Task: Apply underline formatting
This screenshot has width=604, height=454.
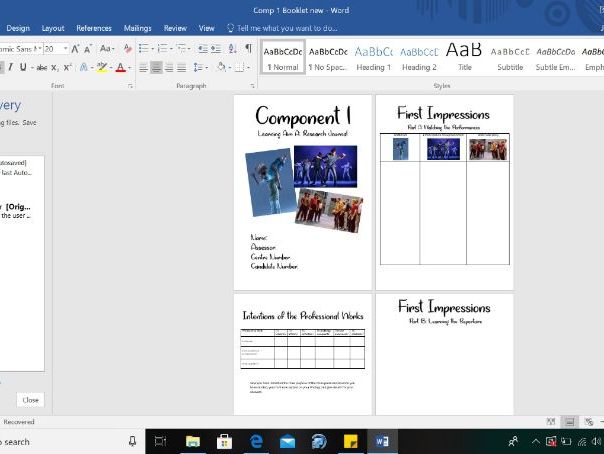Action: (x=23, y=67)
